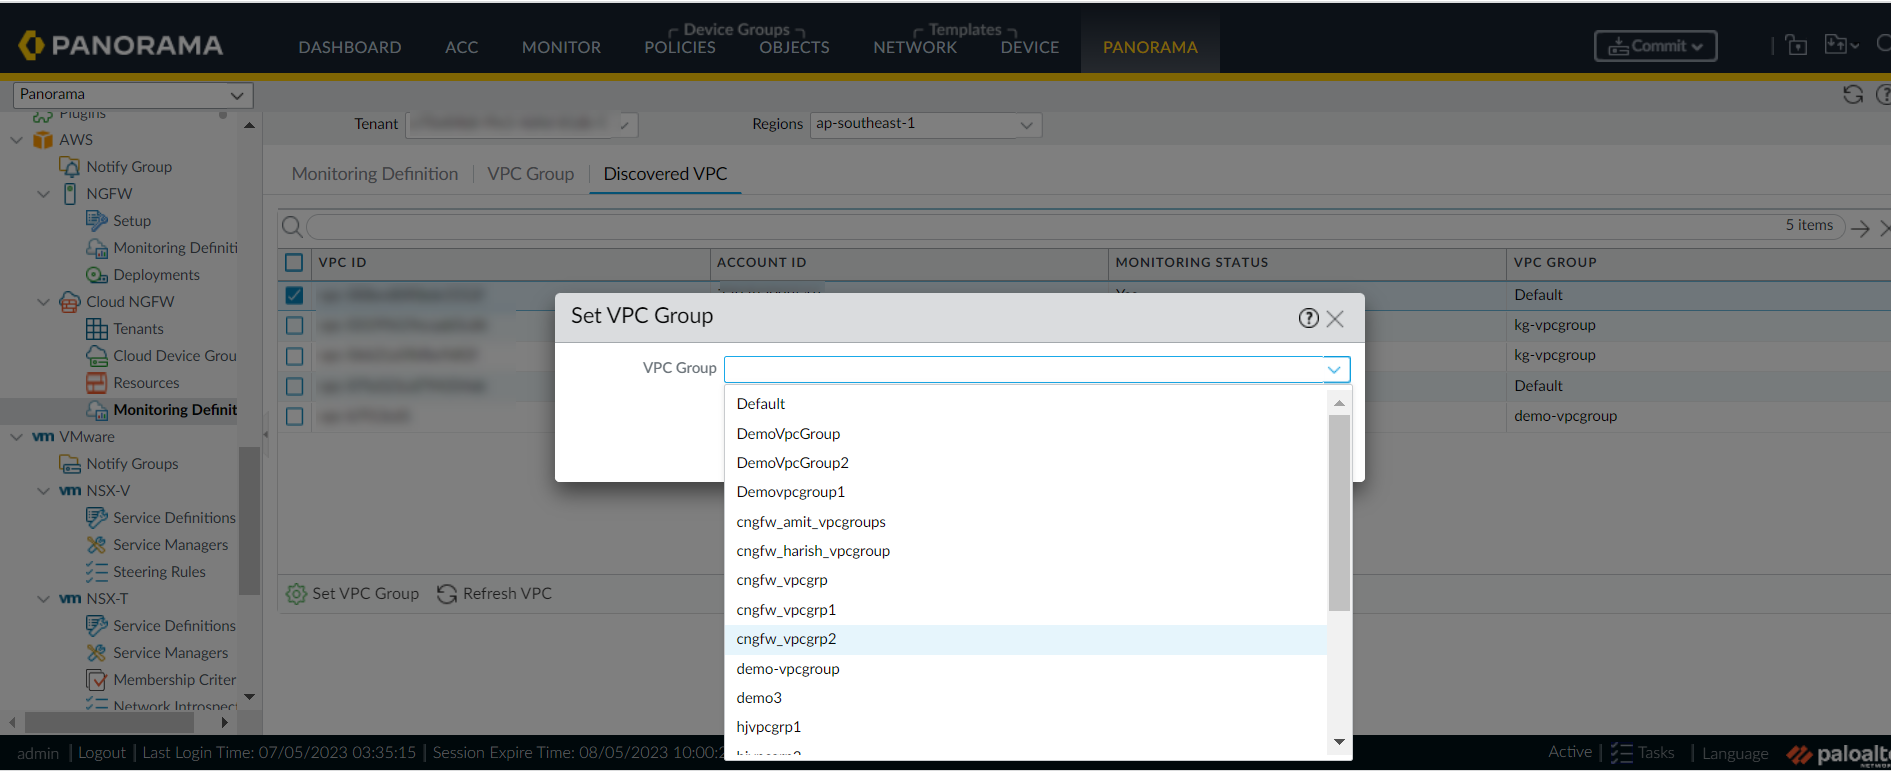This screenshot has height=772, width=1891.
Task: Toggle the select-all checkbox in the VPC ID header
Action: click(x=294, y=263)
